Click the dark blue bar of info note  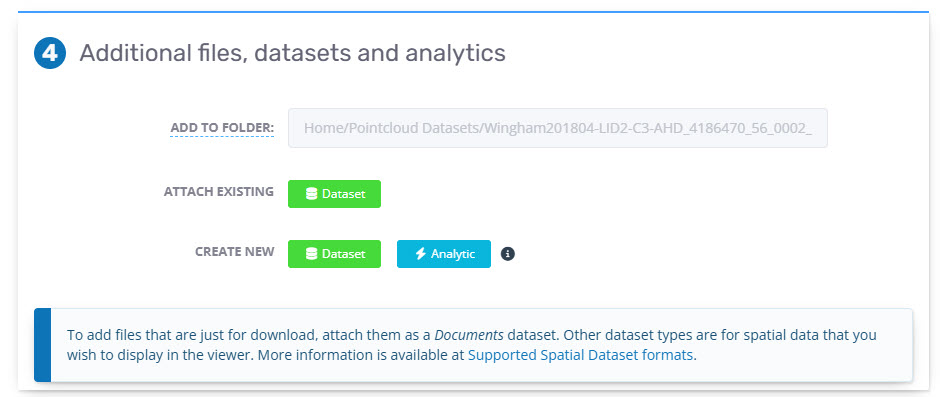43,345
